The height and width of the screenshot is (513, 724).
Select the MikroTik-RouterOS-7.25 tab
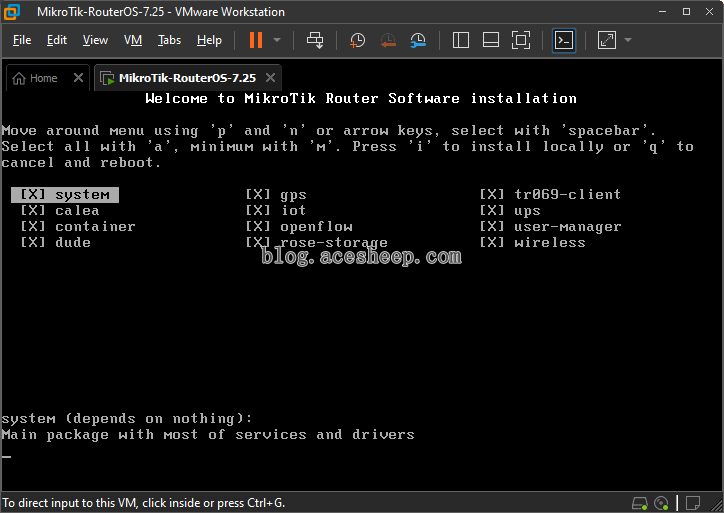click(x=187, y=78)
